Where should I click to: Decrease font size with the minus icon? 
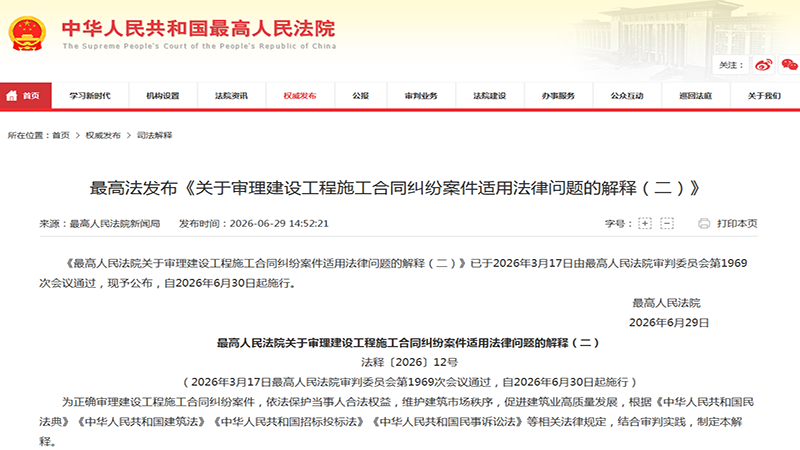667,223
